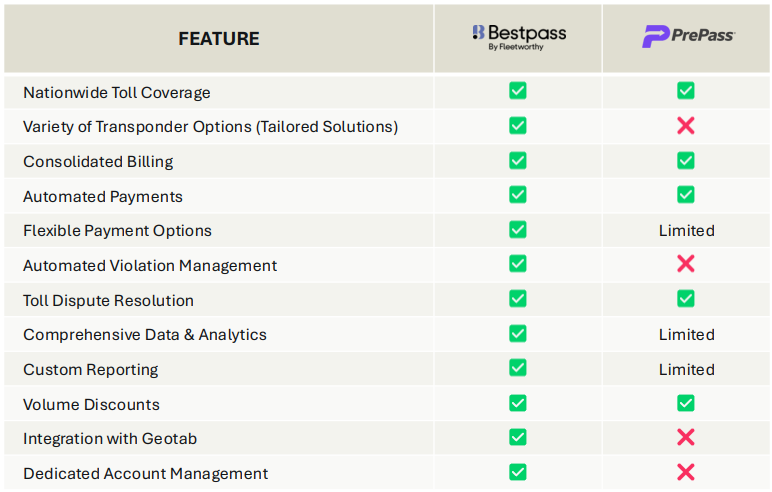772x492 pixels.
Task: Select the 'Integration with Geotab' label
Action: click(x=110, y=439)
